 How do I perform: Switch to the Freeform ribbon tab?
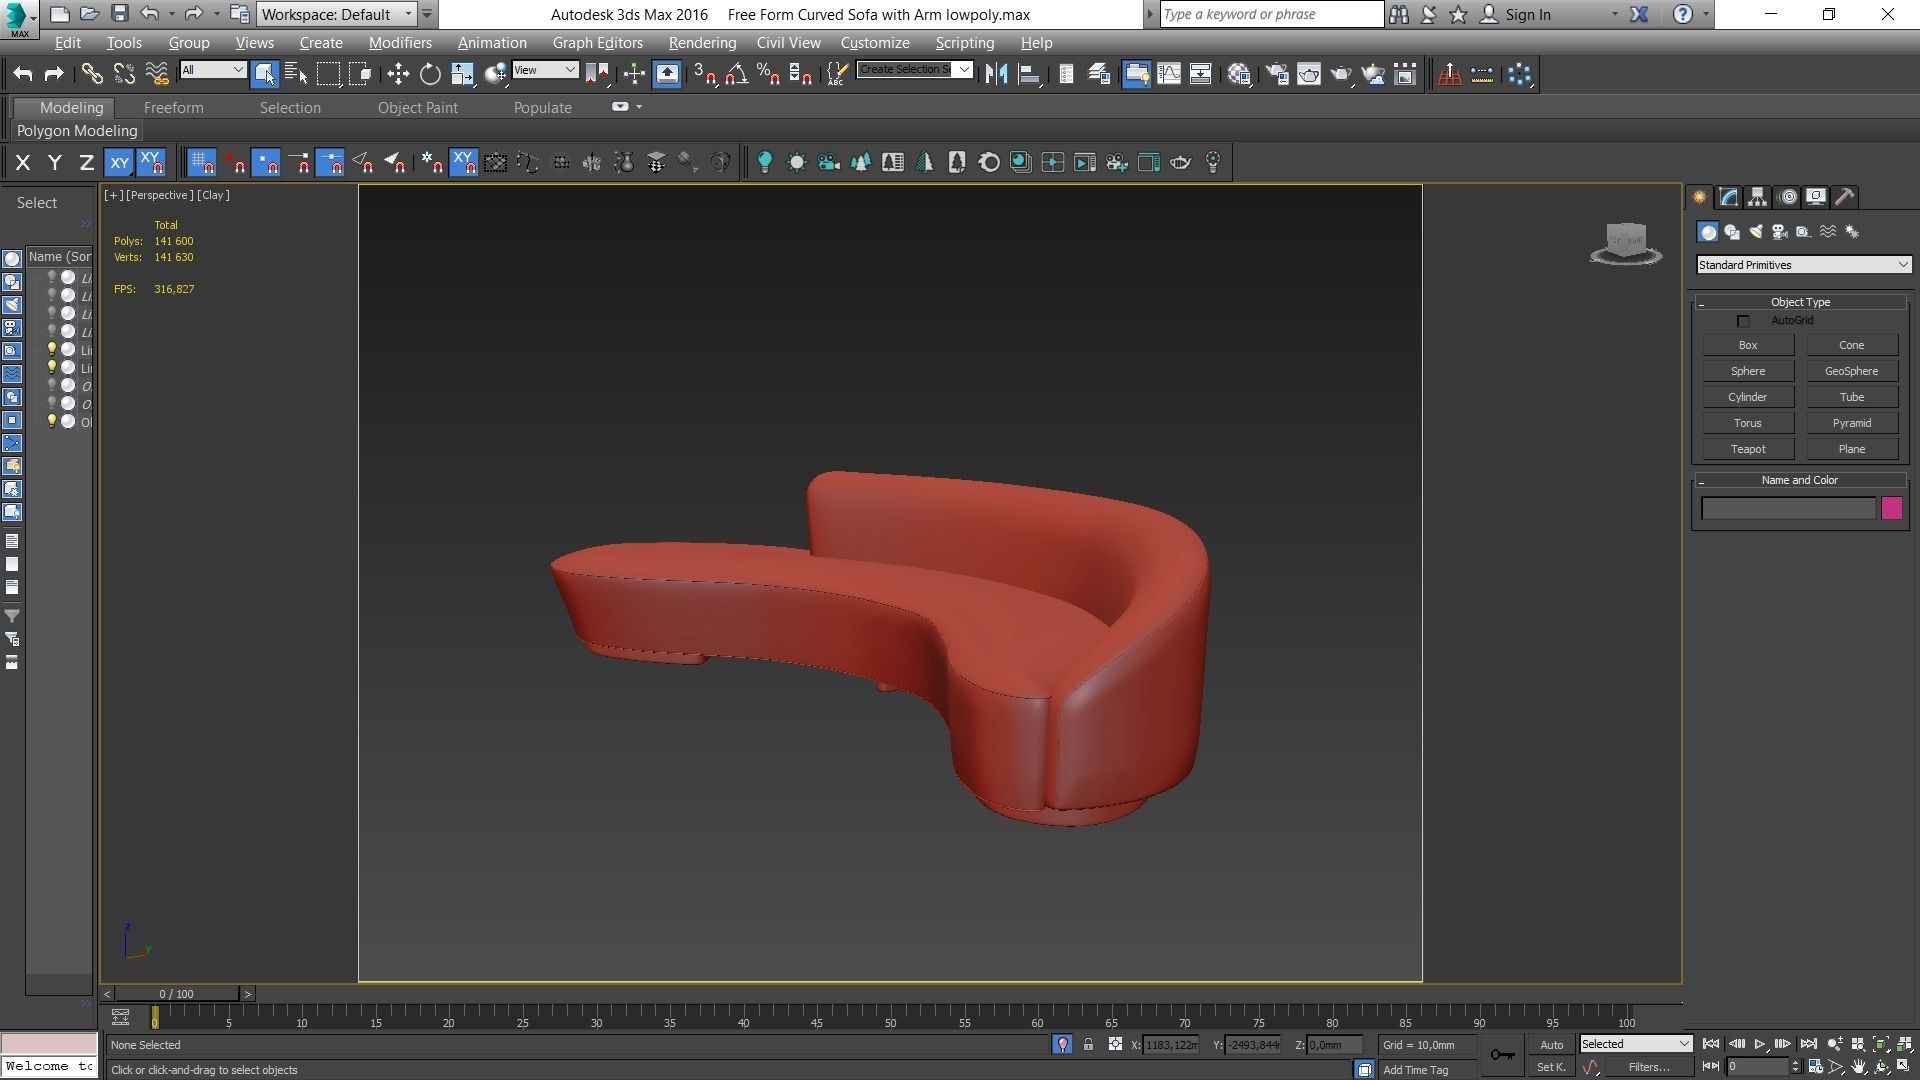coord(173,108)
